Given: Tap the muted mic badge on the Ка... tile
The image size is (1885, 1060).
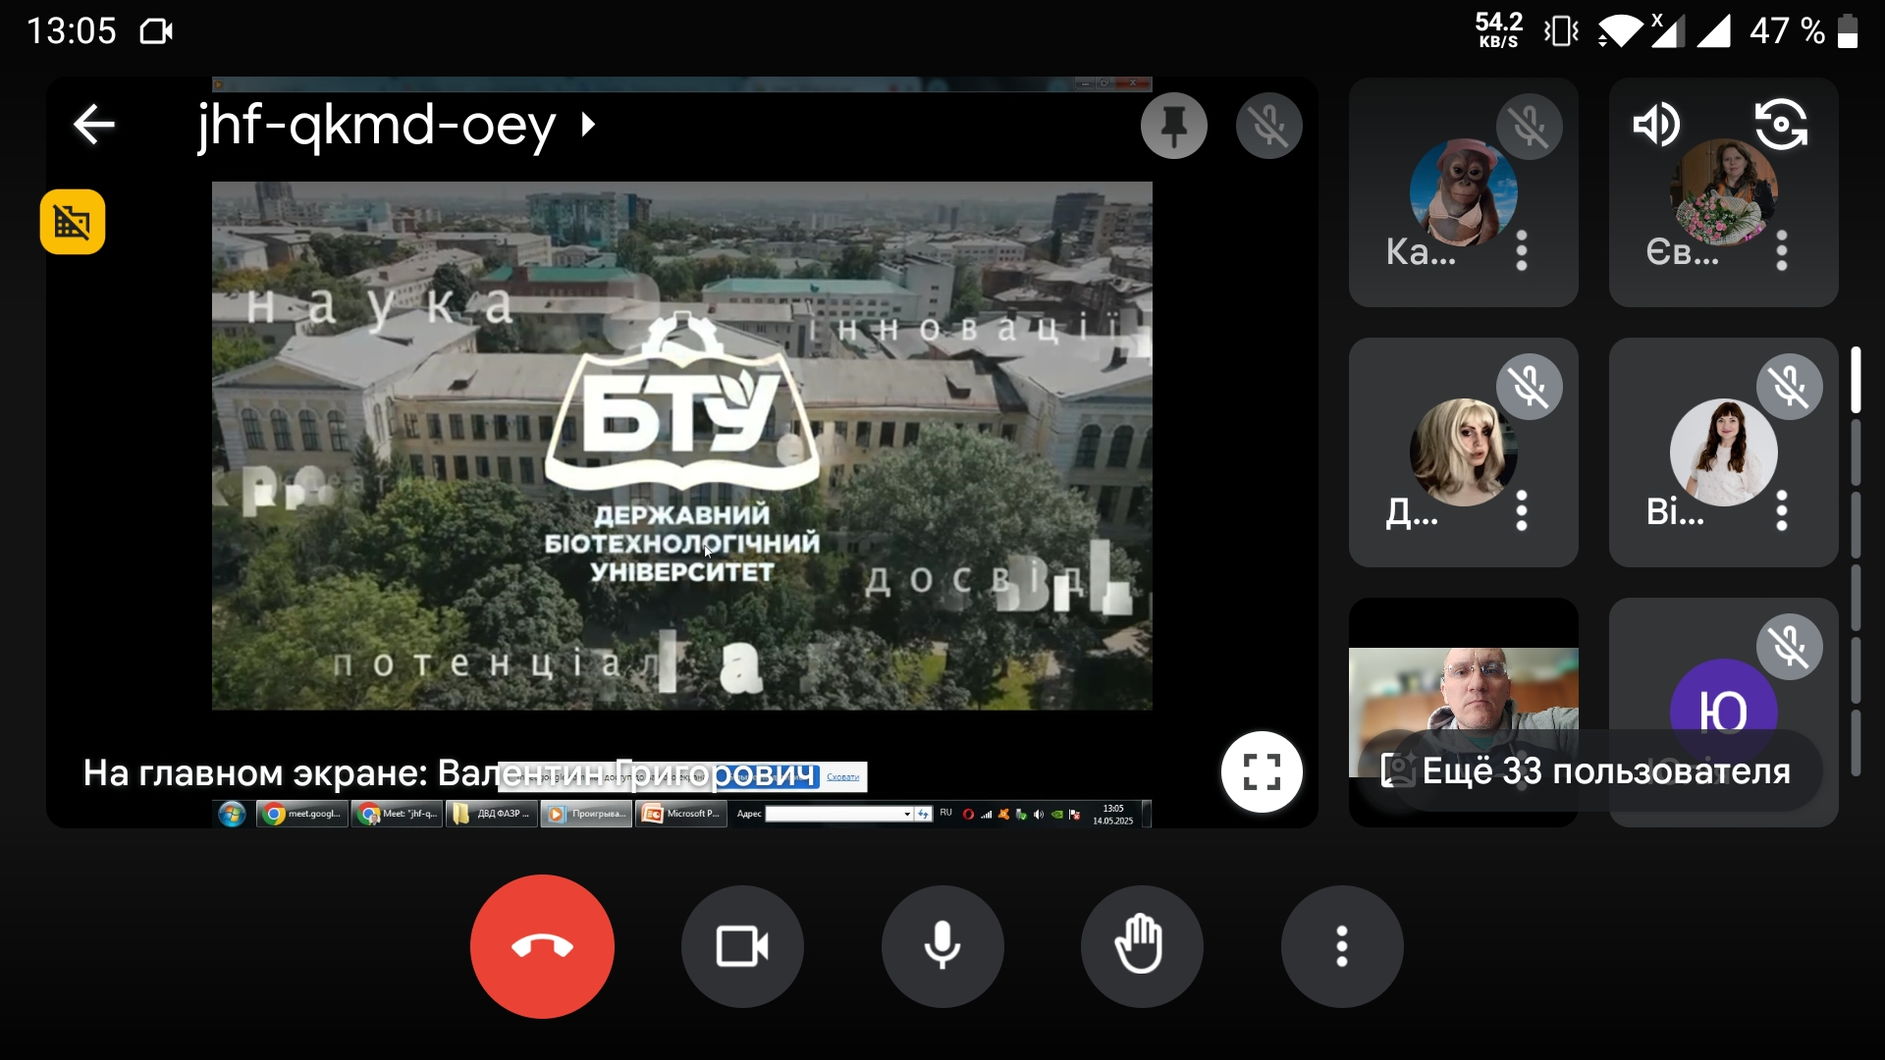Looking at the screenshot, I should 1529,126.
